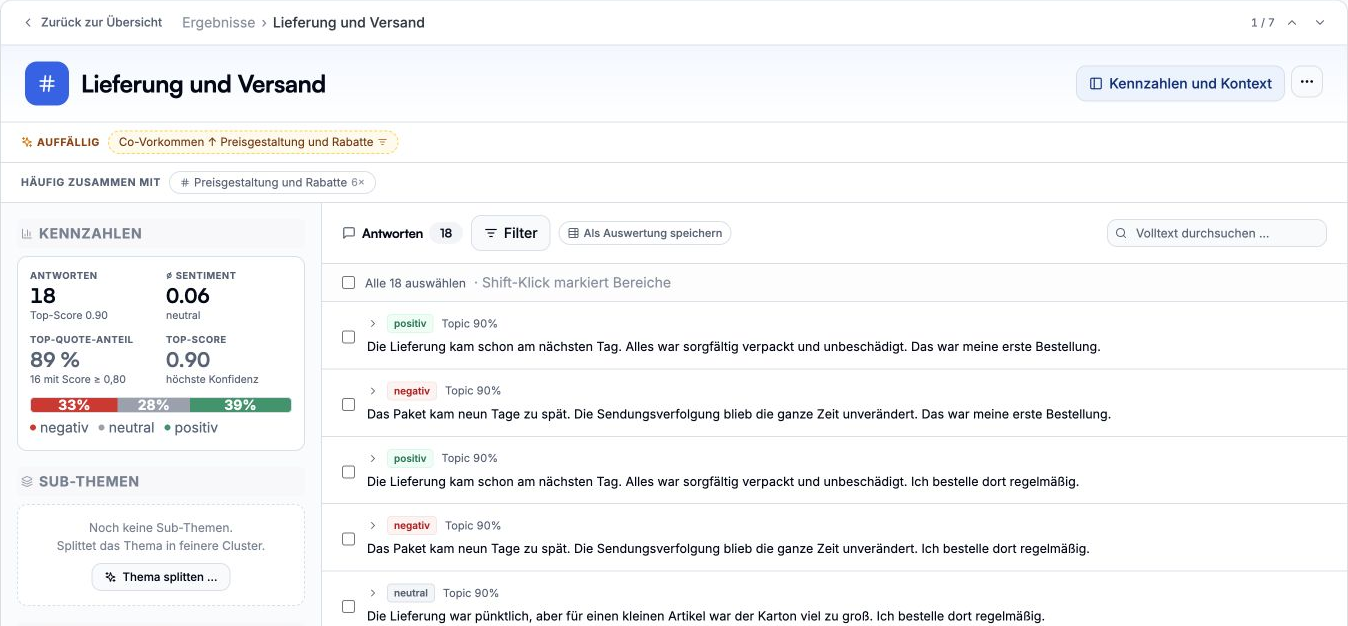Select response 'Paket kam neun Tage ... erste Bestellung'
Screen dimensions: 1348x626
pyautogui.click(x=349, y=404)
